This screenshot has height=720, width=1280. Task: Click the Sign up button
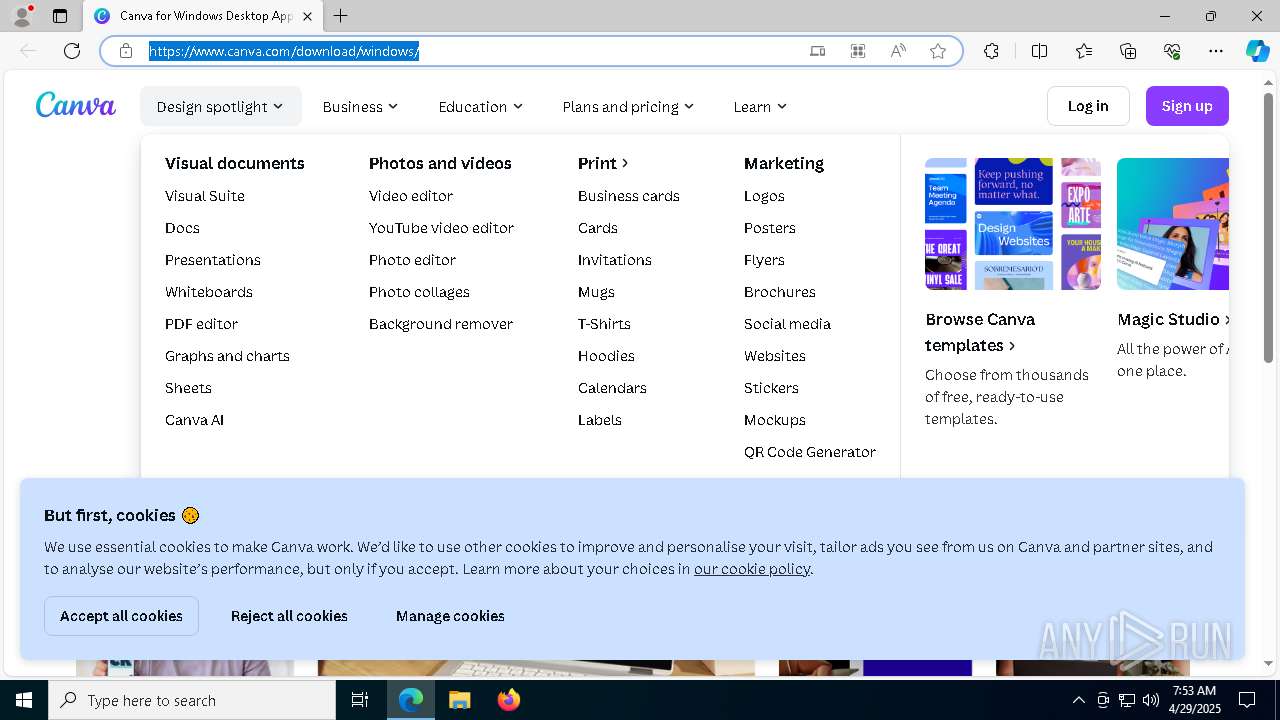[1187, 106]
